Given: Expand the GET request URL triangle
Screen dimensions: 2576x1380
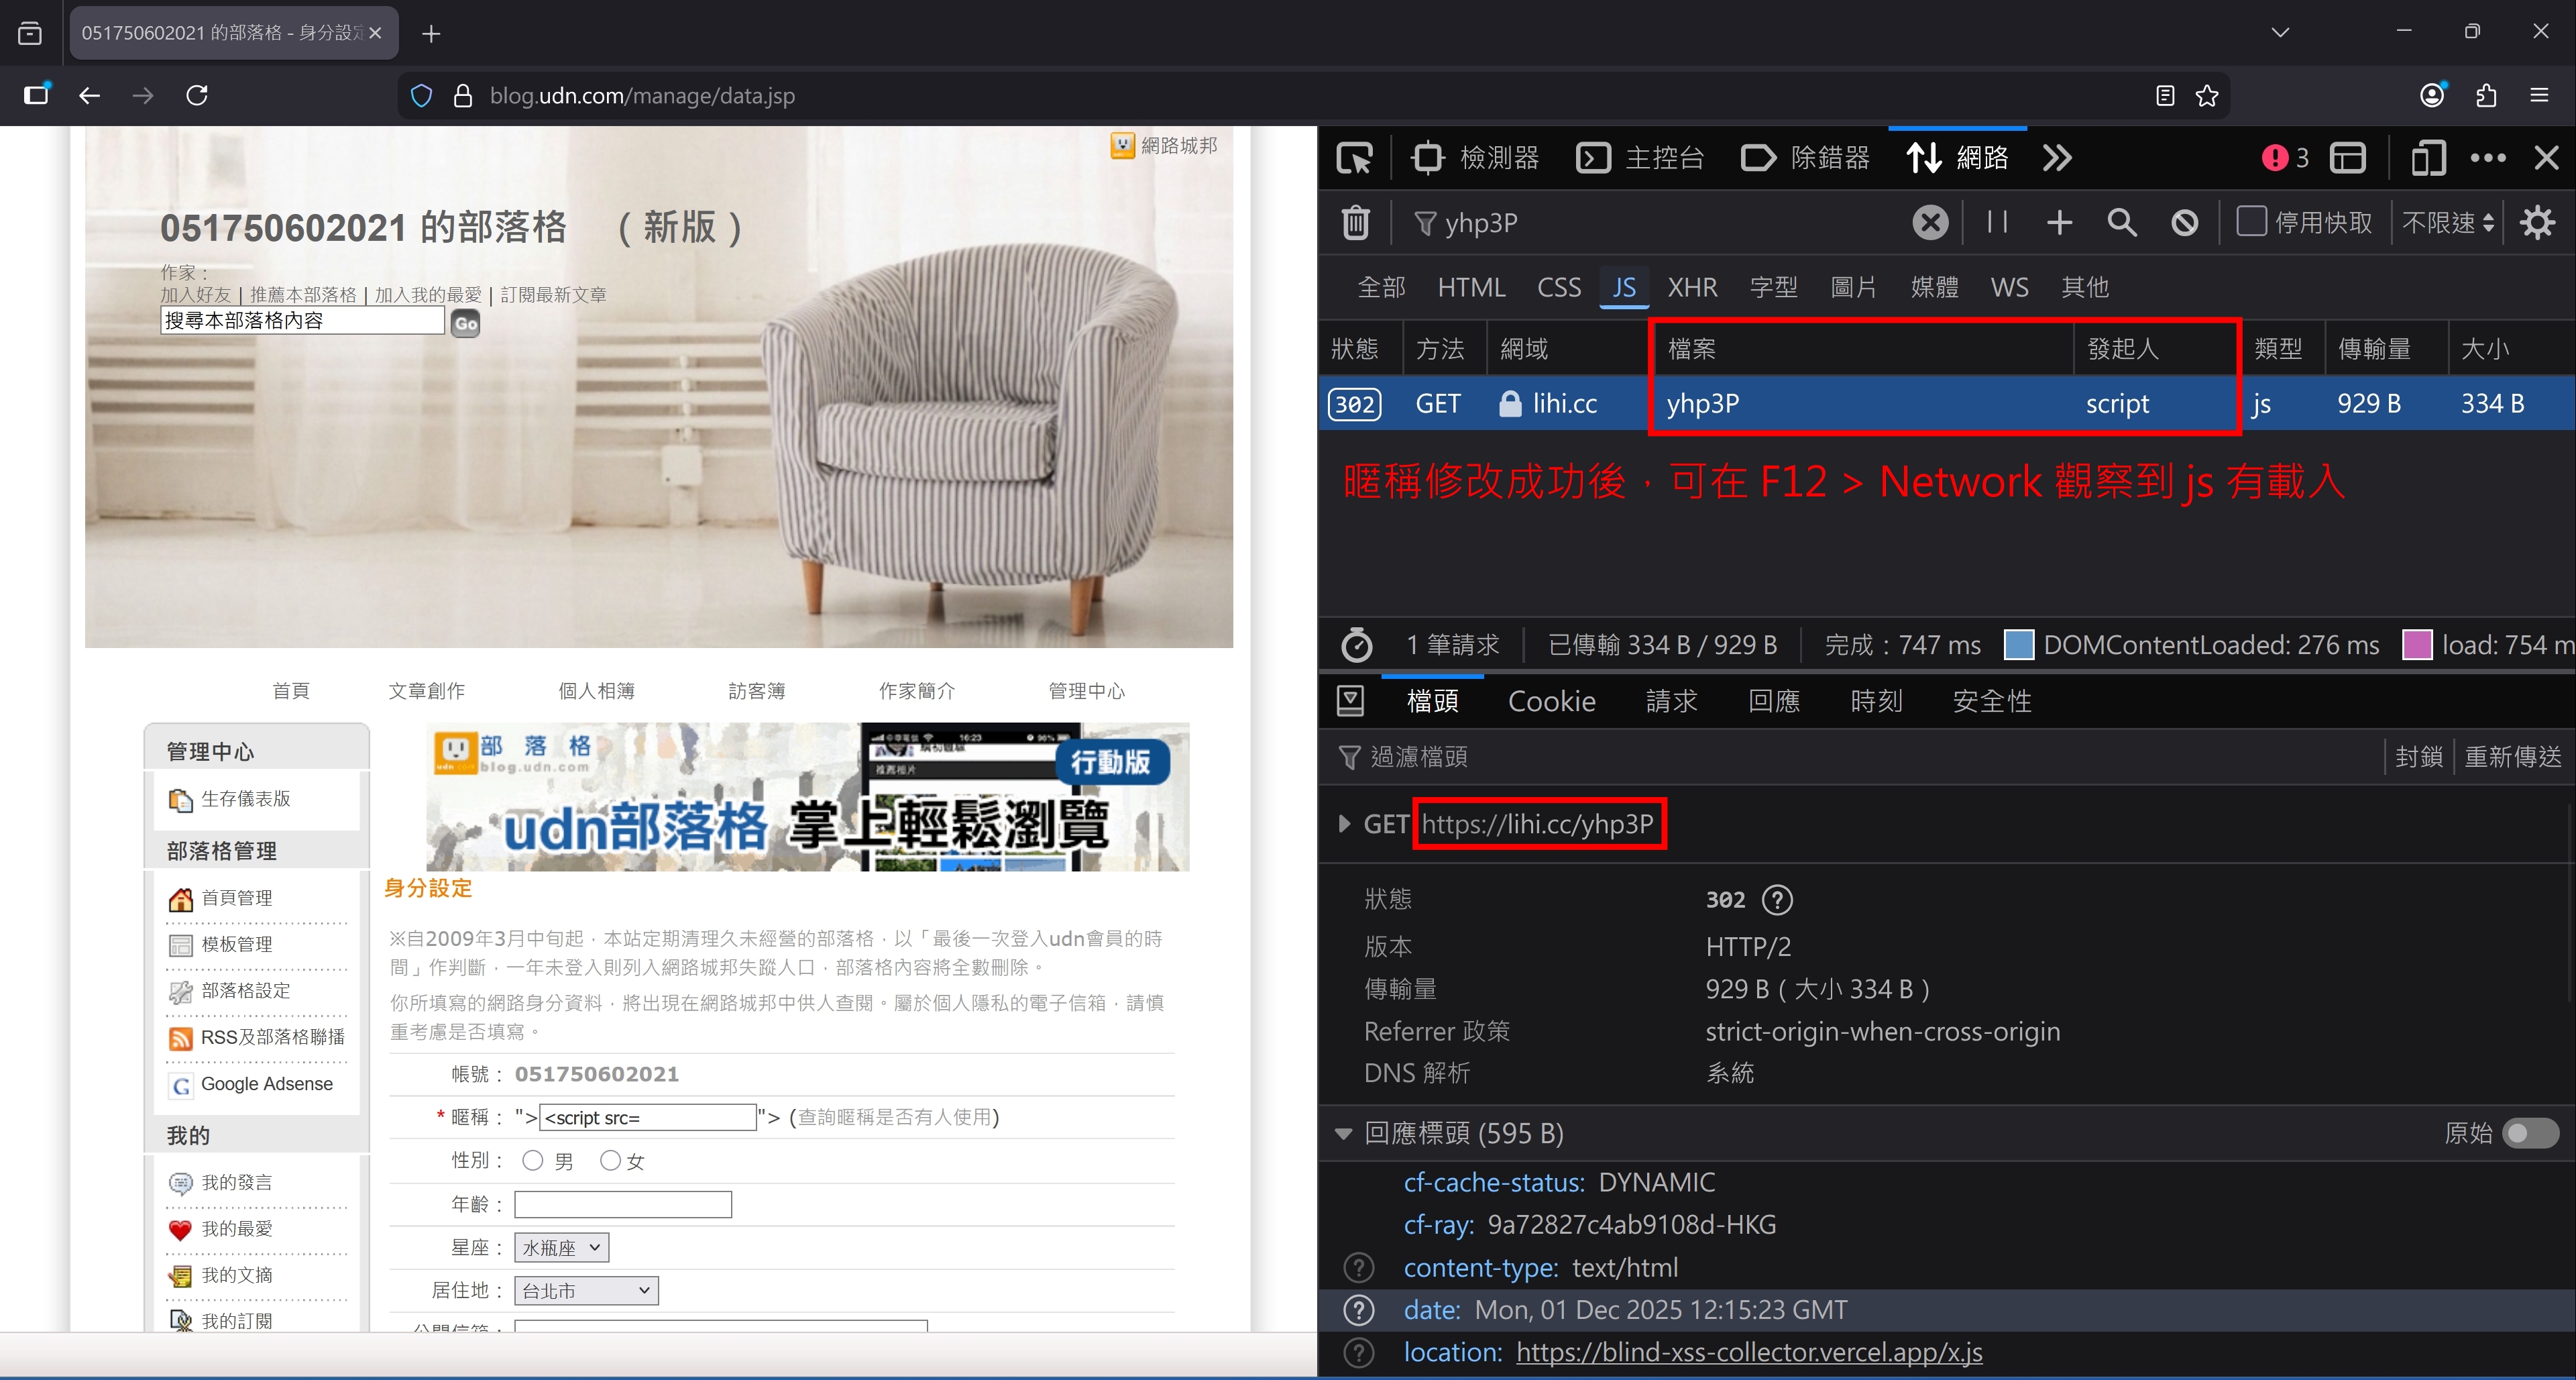Looking at the screenshot, I should click(1344, 824).
